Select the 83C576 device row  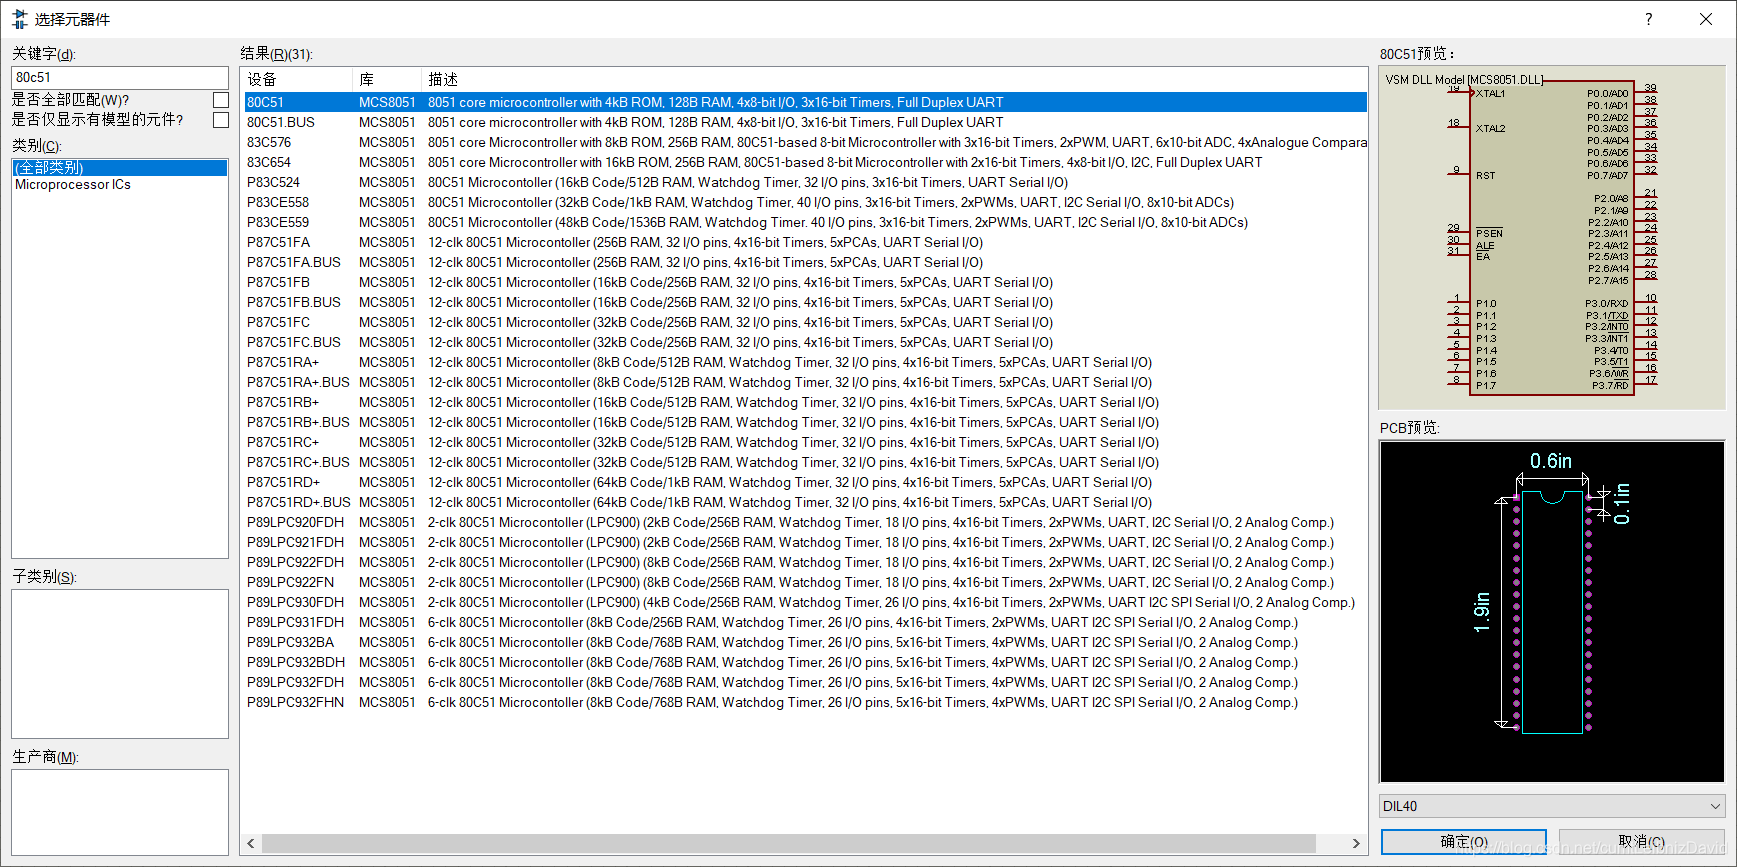[805, 142]
